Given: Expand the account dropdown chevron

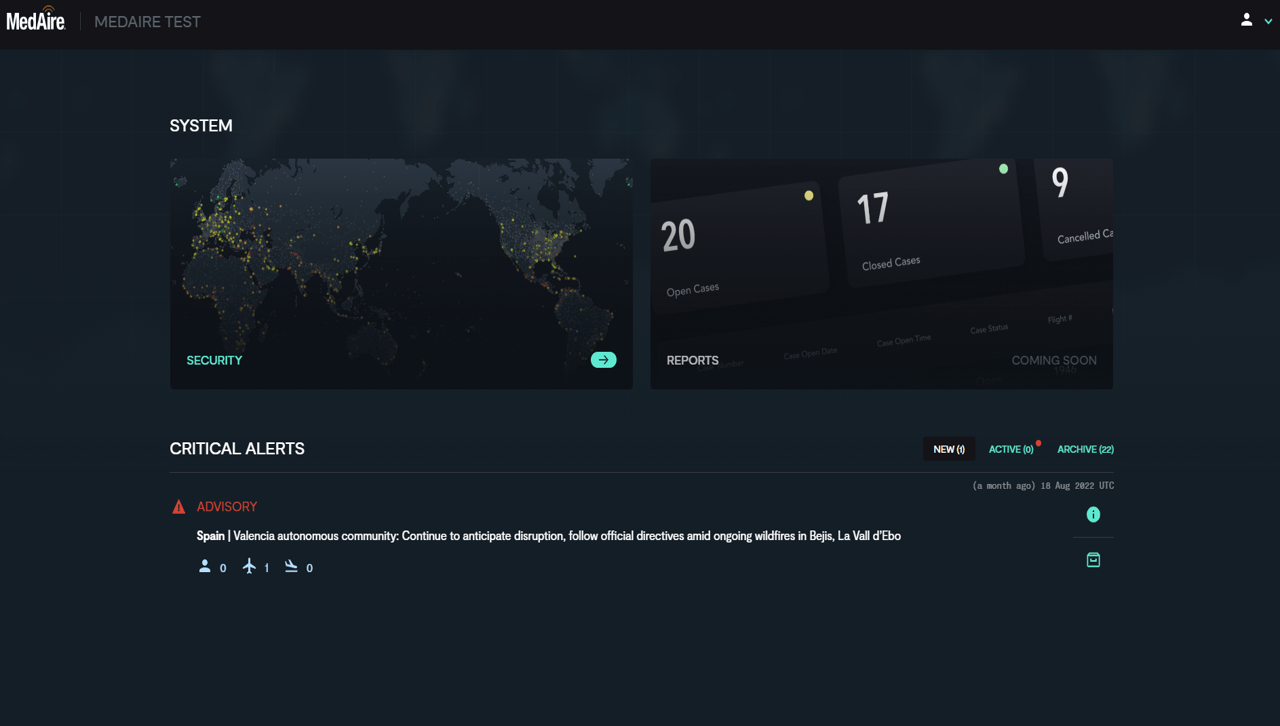Looking at the screenshot, I should point(1268,21).
